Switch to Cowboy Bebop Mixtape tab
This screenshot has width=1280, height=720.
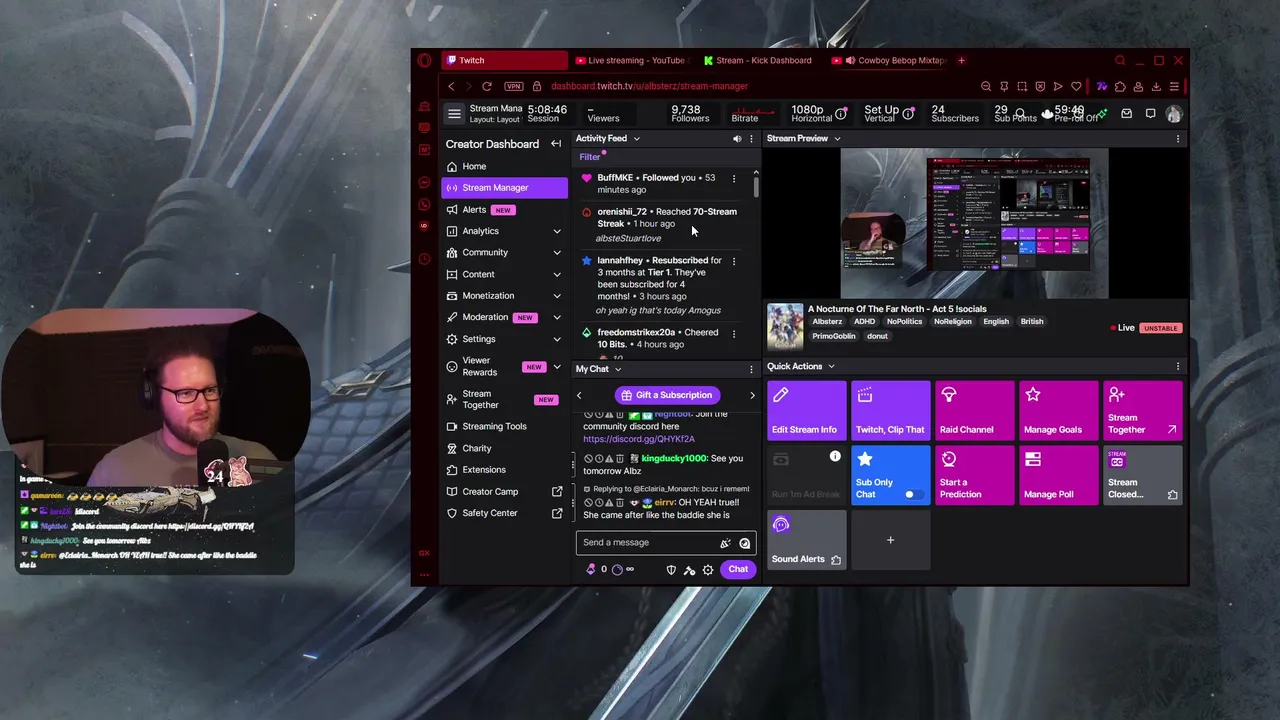(x=889, y=61)
